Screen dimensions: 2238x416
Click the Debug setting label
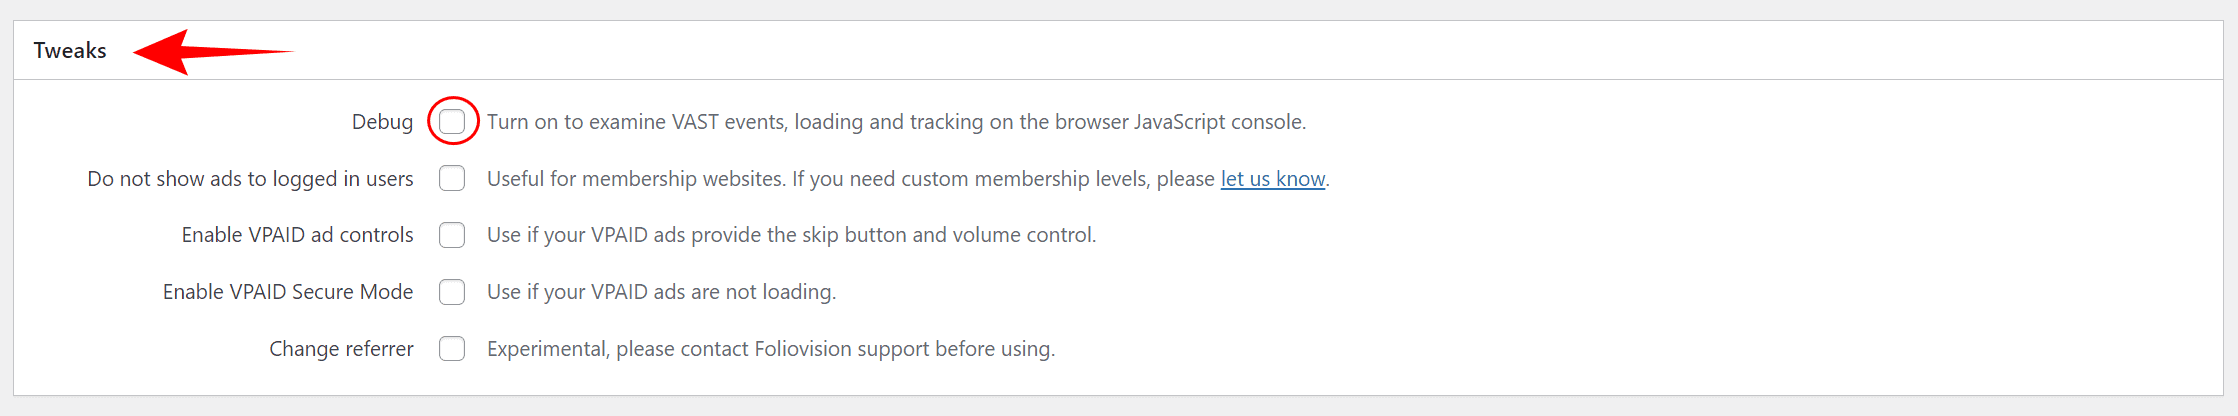[x=382, y=122]
